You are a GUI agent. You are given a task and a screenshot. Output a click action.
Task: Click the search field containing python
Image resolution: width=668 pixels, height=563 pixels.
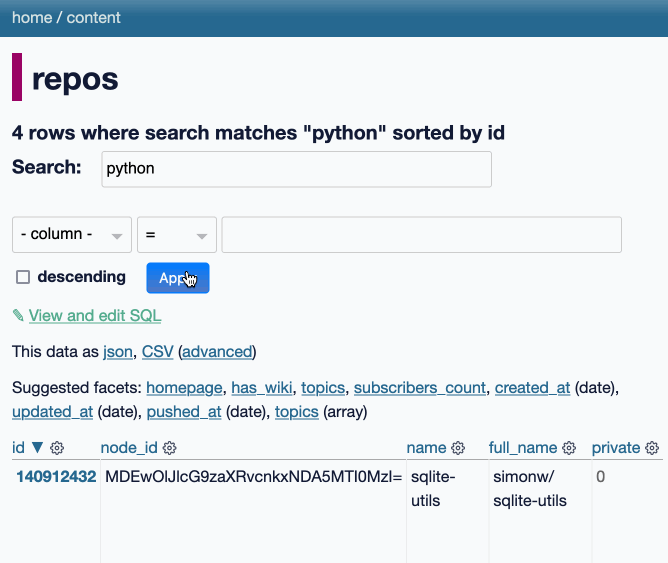click(297, 169)
